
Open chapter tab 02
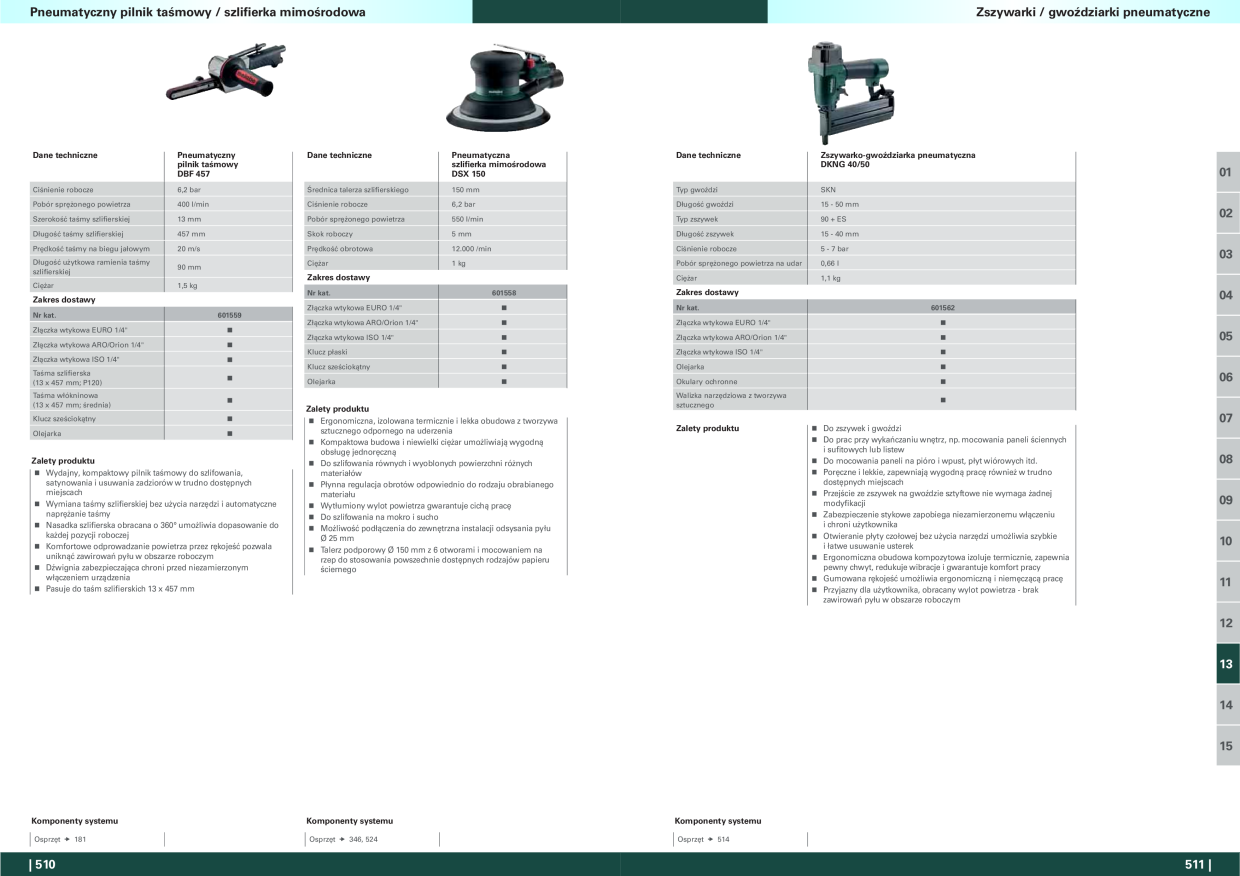tap(1228, 213)
